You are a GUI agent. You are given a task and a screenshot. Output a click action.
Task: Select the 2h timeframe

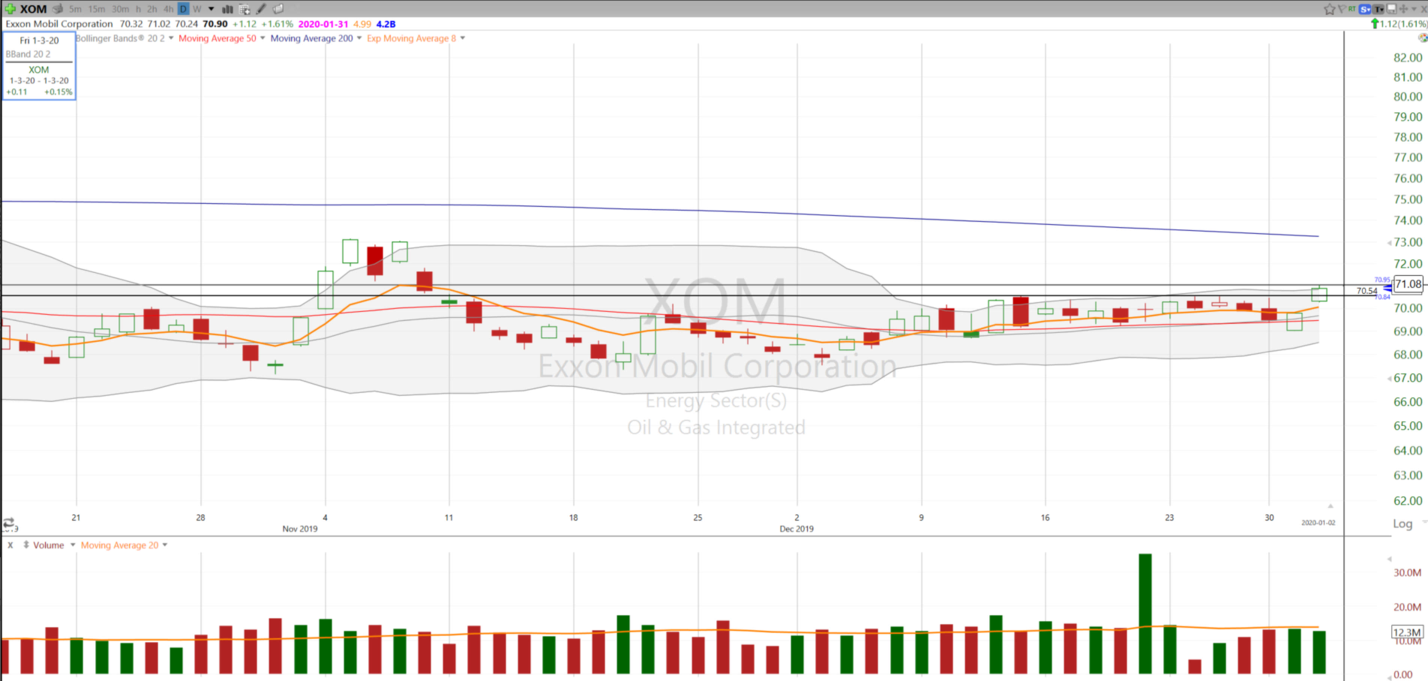coord(151,9)
